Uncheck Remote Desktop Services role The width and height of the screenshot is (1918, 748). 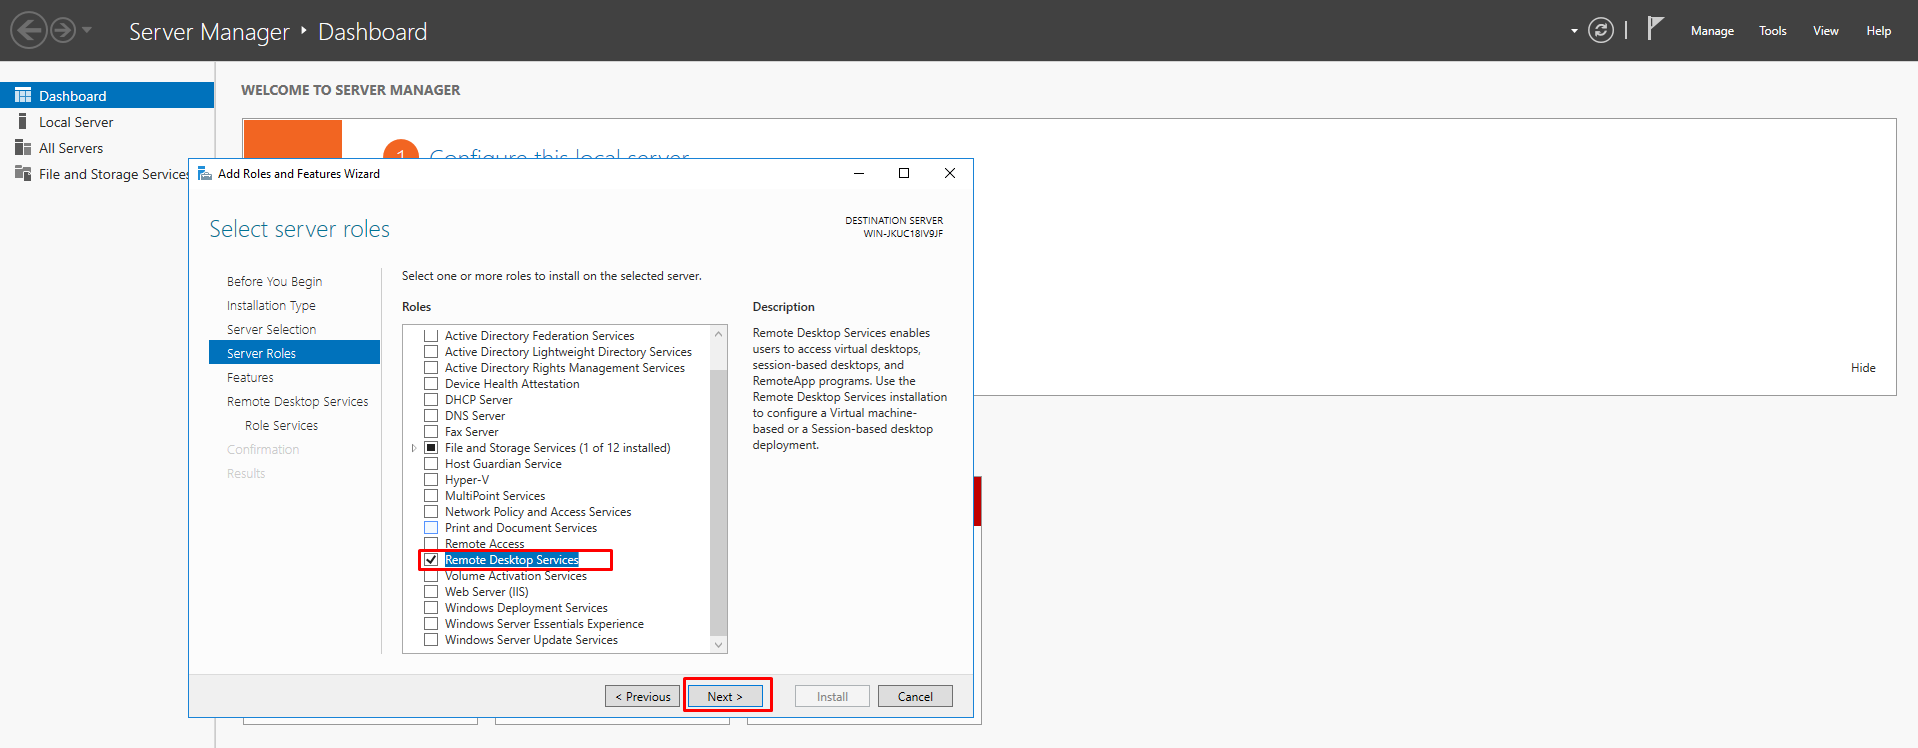pyautogui.click(x=431, y=560)
